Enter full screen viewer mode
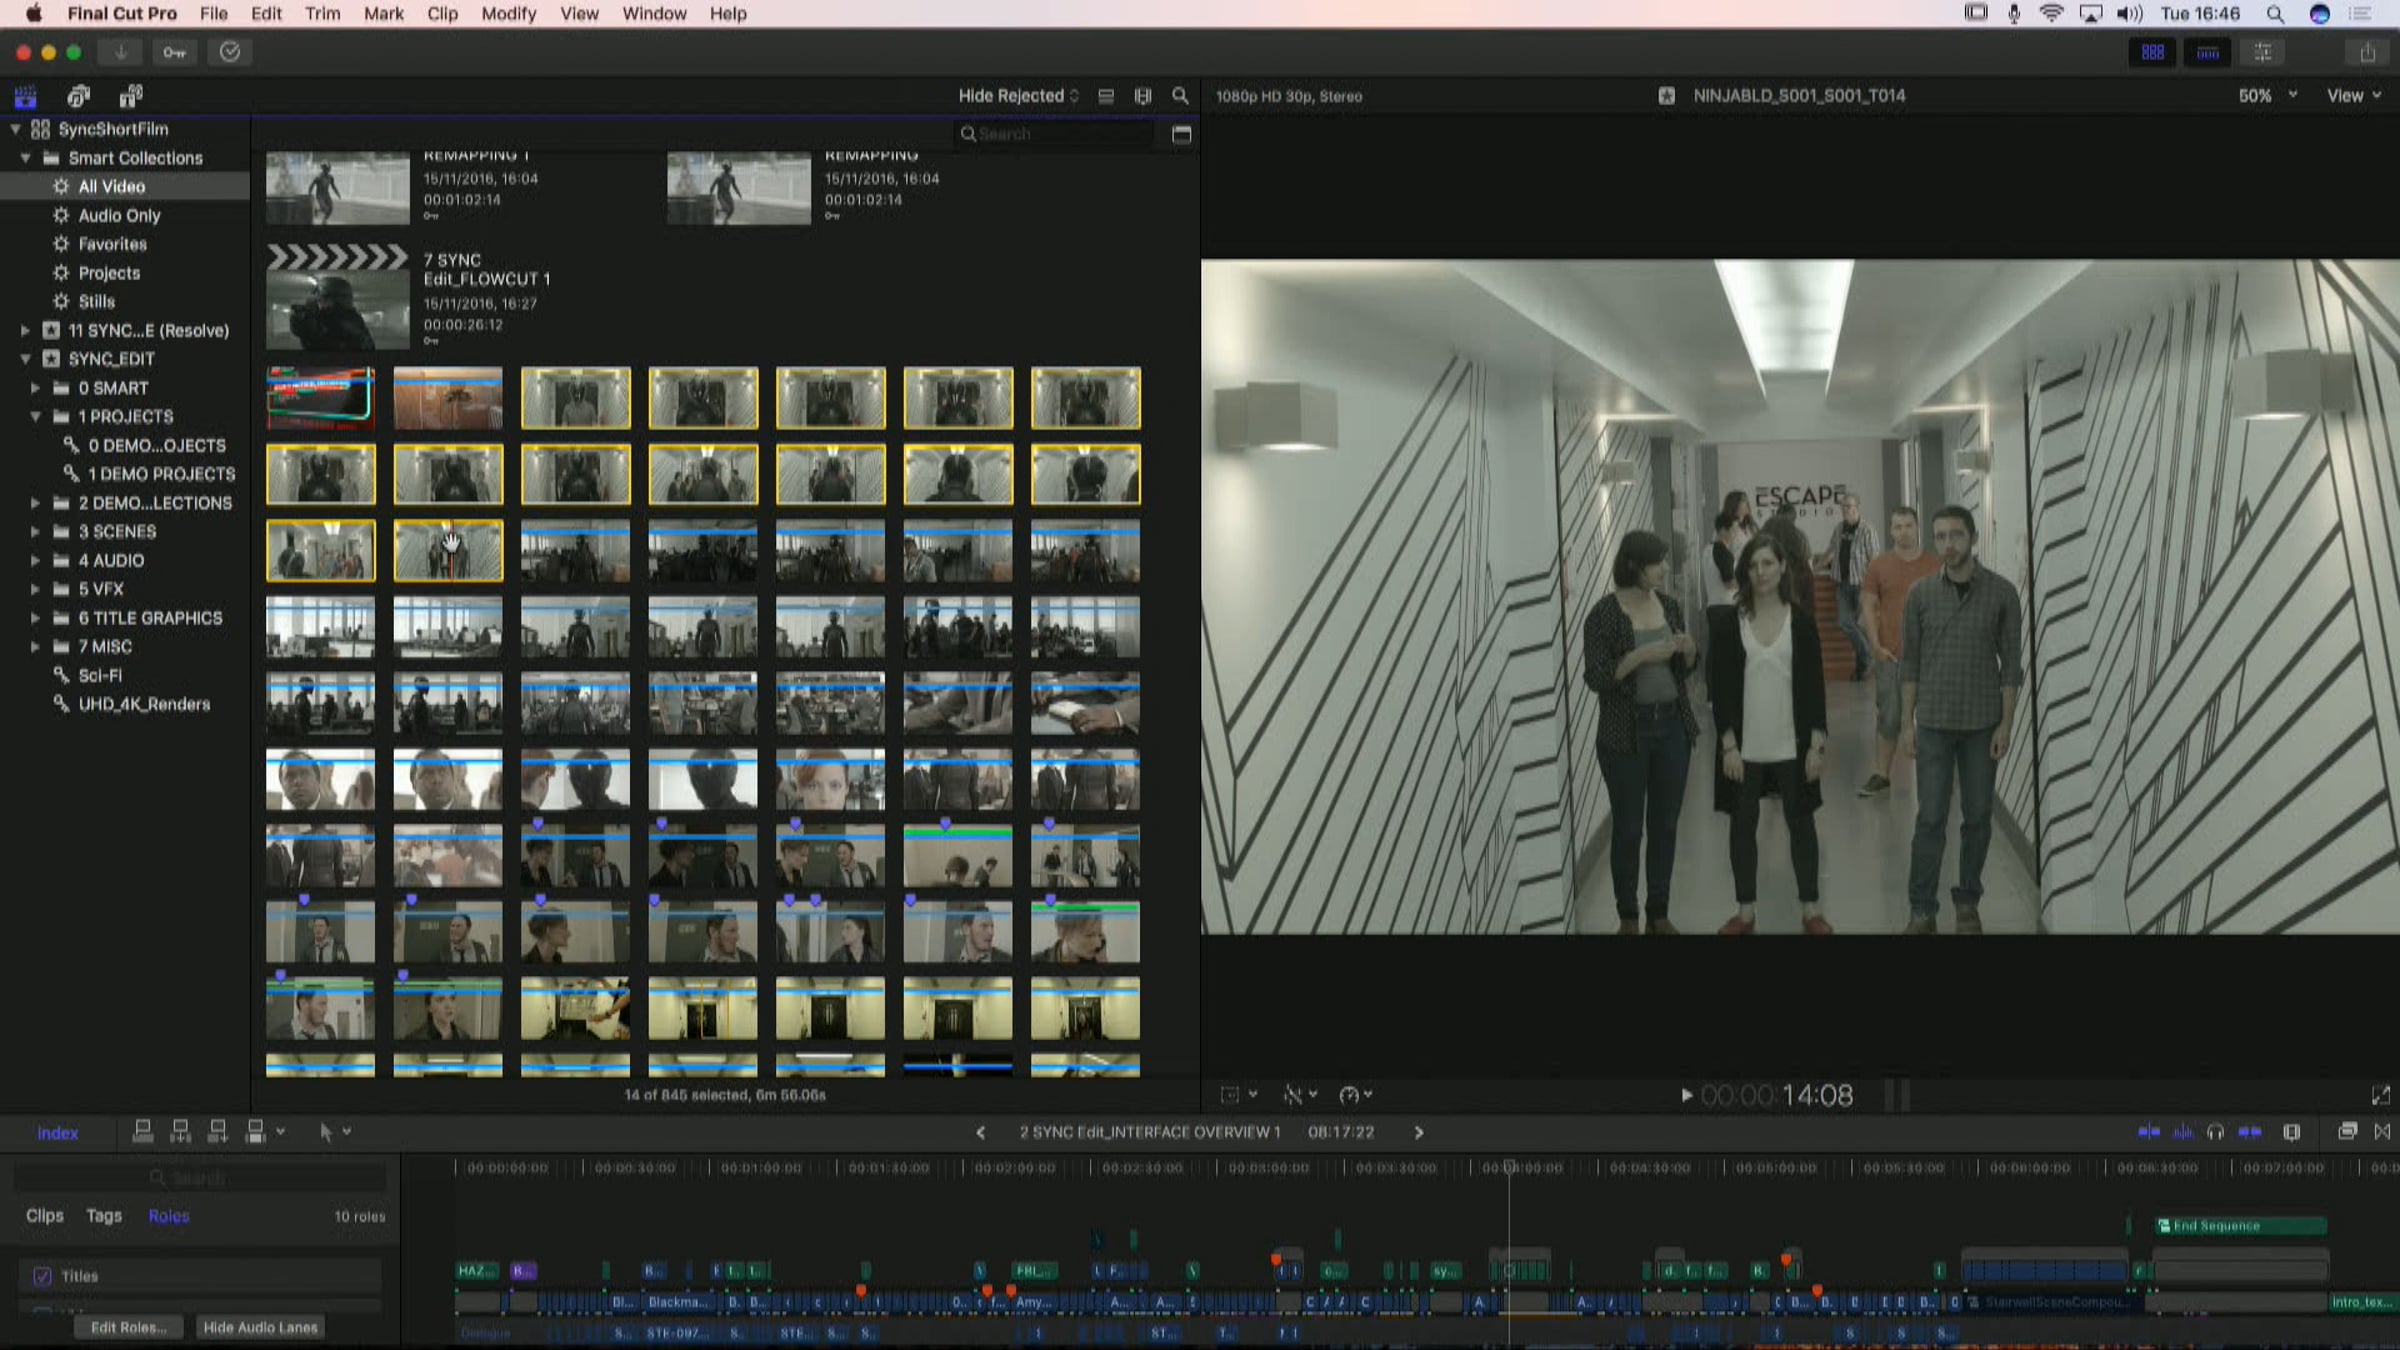Viewport: 2400px width, 1350px height. (x=2381, y=1095)
